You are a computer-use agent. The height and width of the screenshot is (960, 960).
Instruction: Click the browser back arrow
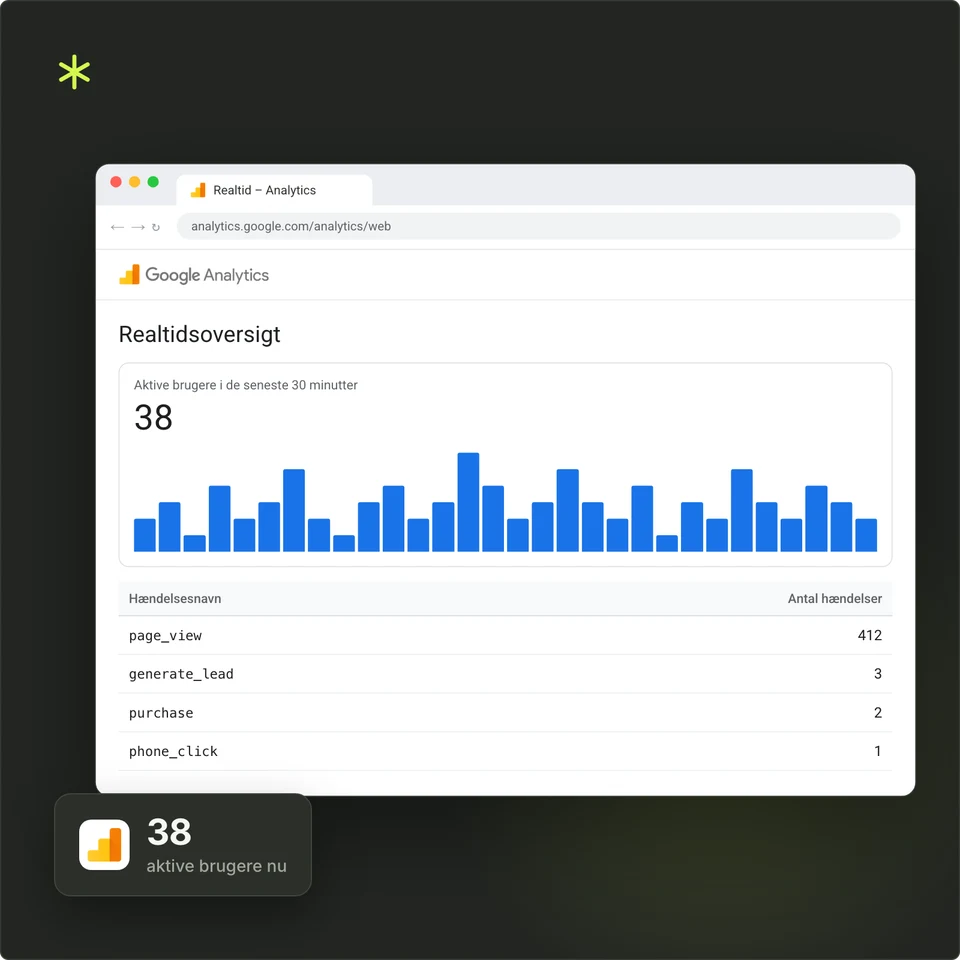pos(117,227)
